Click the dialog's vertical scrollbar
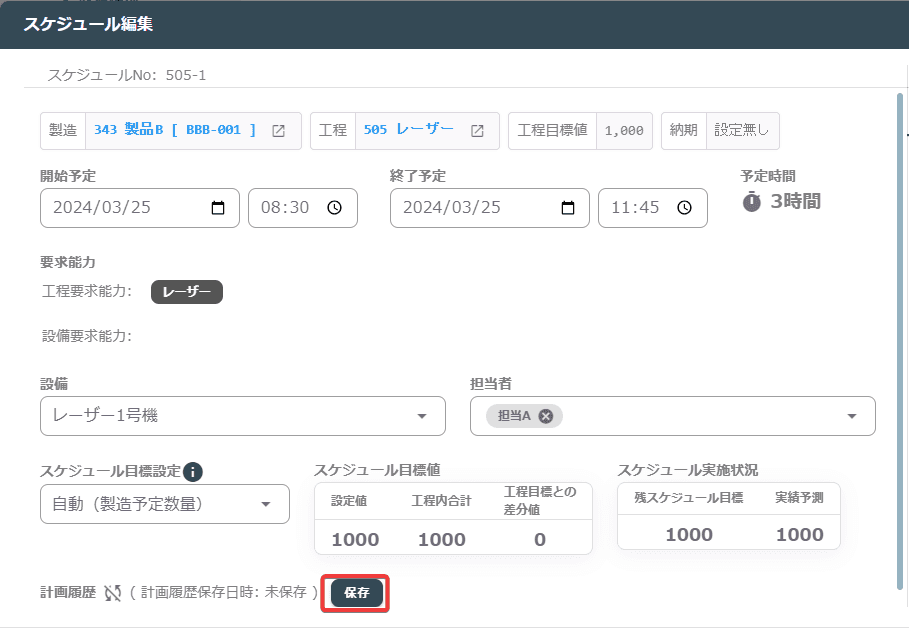 pyautogui.click(x=900, y=342)
